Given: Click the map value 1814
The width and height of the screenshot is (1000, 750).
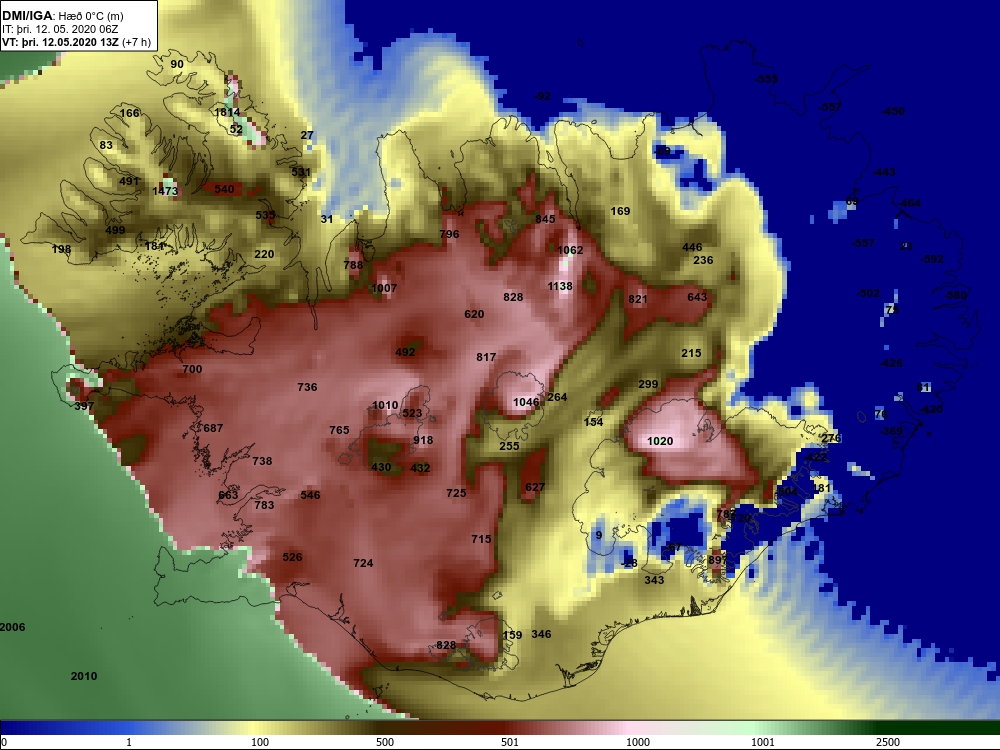Looking at the screenshot, I should [227, 112].
